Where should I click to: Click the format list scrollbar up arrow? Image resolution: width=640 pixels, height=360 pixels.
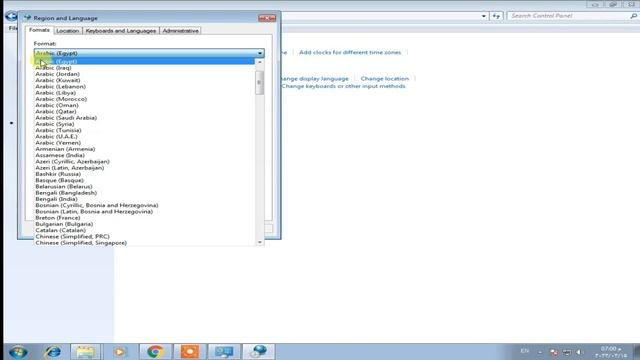[x=260, y=62]
